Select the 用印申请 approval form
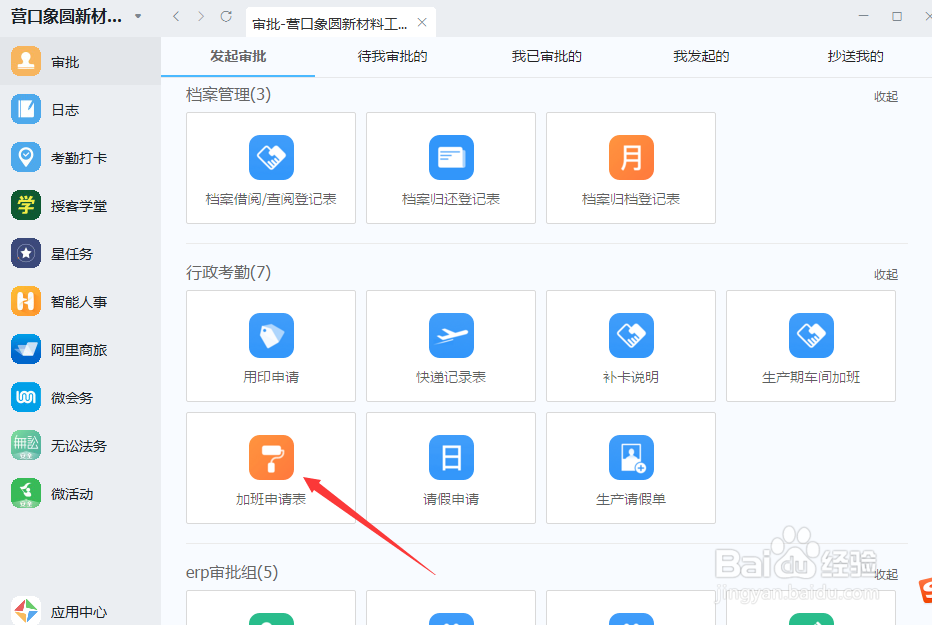This screenshot has width=932, height=625. tap(270, 346)
